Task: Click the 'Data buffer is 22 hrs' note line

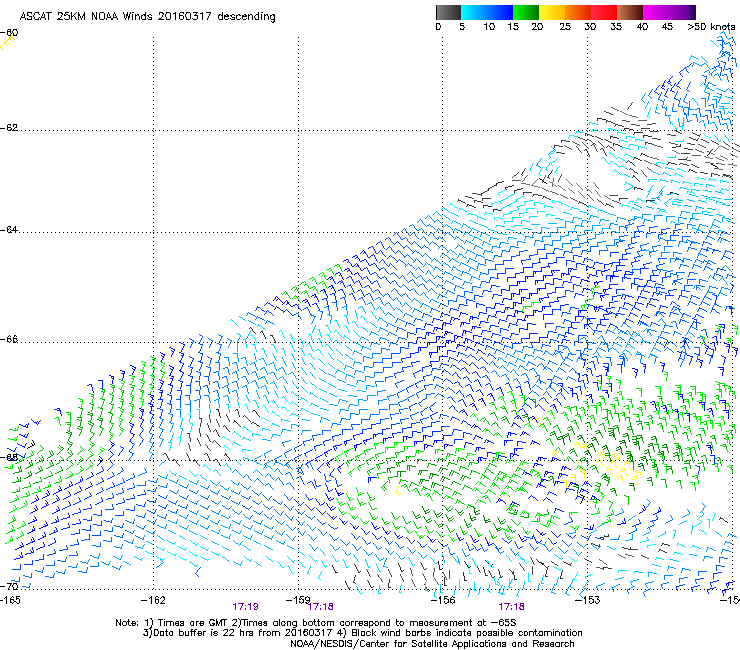Action: tap(362, 633)
